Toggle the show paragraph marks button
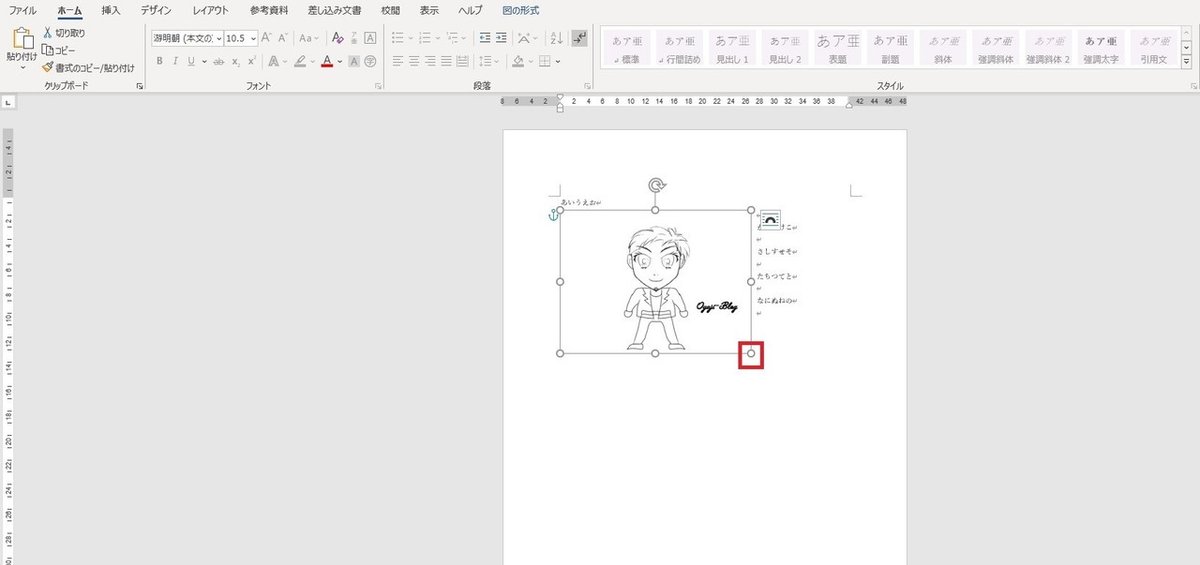This screenshot has width=1200, height=565. (x=580, y=38)
